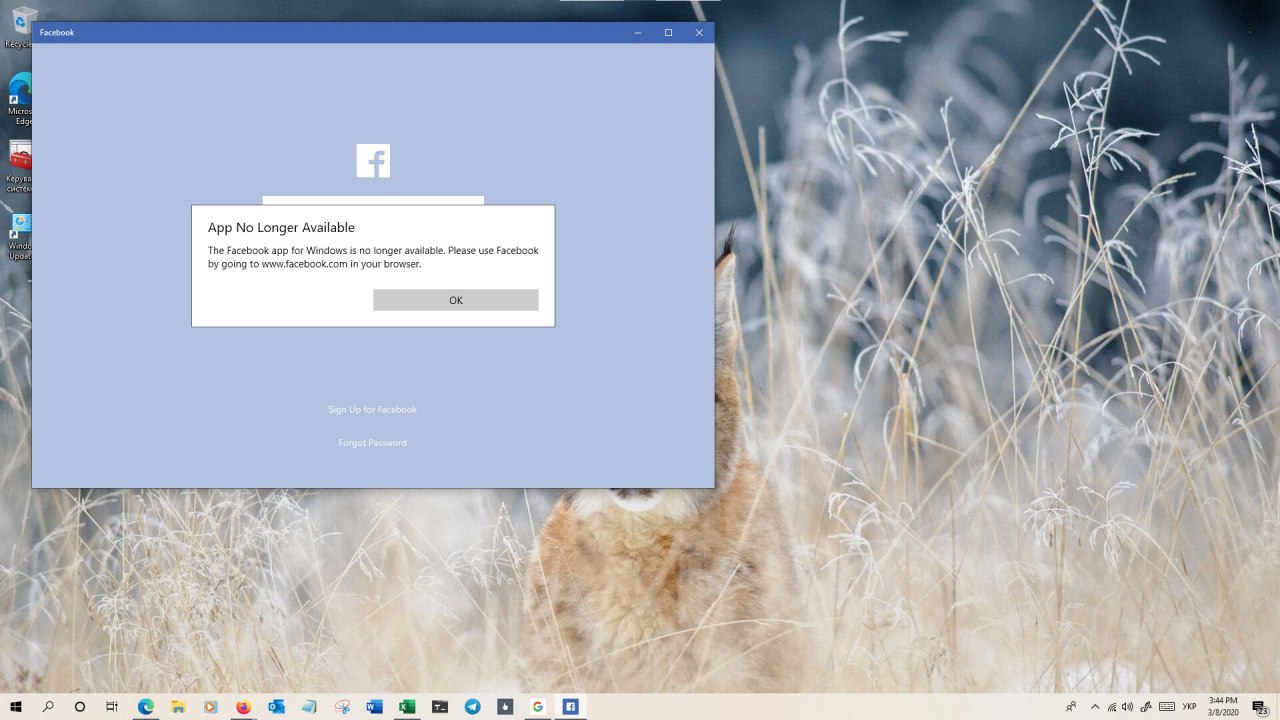Open the network status tray icon
This screenshot has height=720, width=1280.
[1112, 706]
